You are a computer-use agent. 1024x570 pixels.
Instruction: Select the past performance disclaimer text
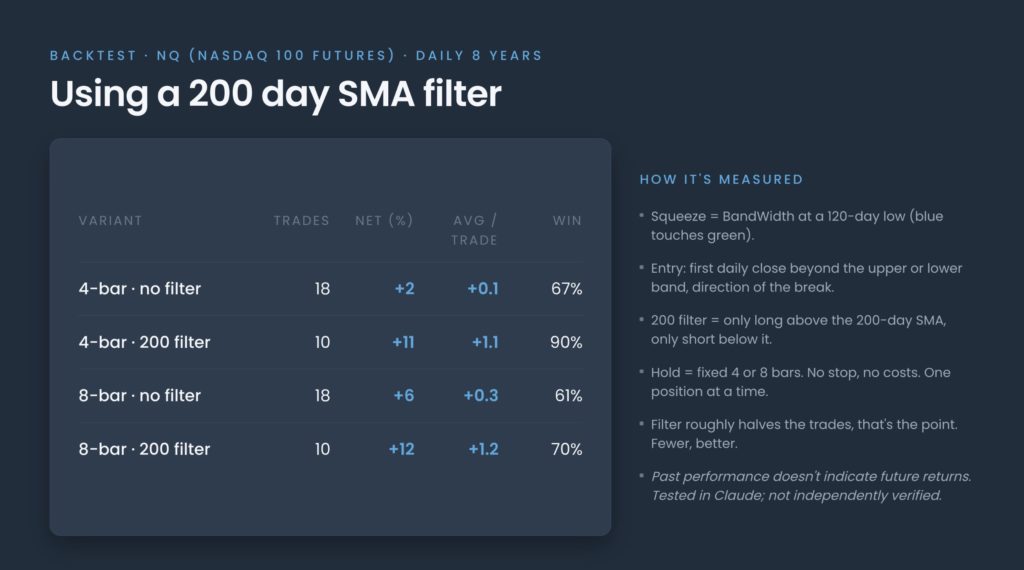[x=811, y=486]
